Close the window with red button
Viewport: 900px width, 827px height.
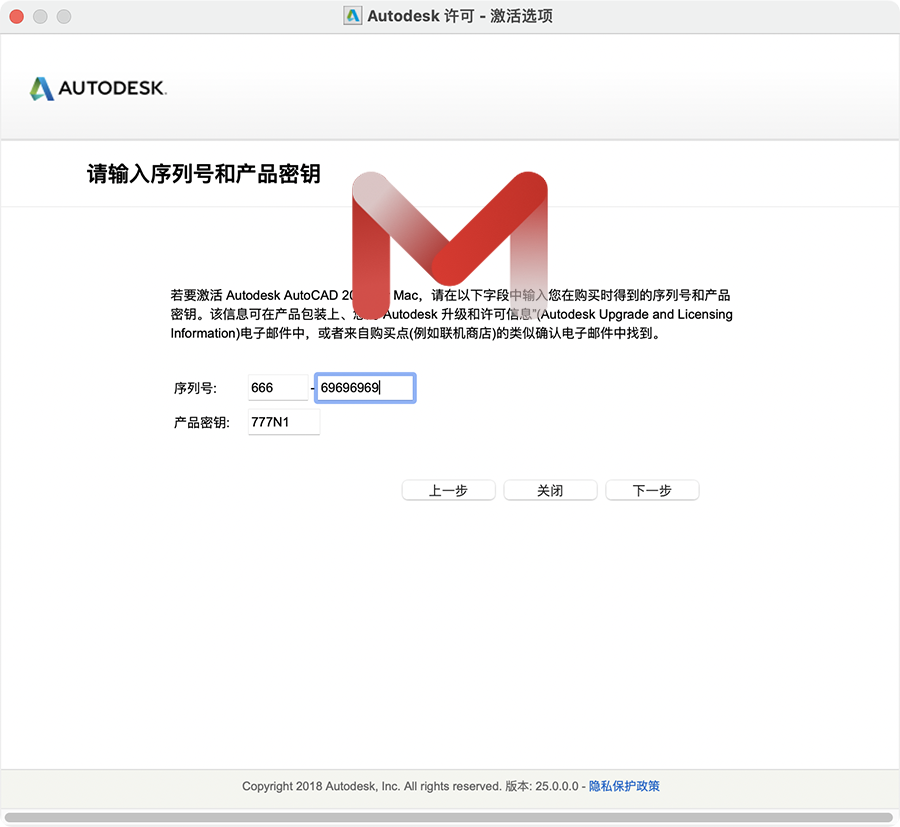point(15,17)
